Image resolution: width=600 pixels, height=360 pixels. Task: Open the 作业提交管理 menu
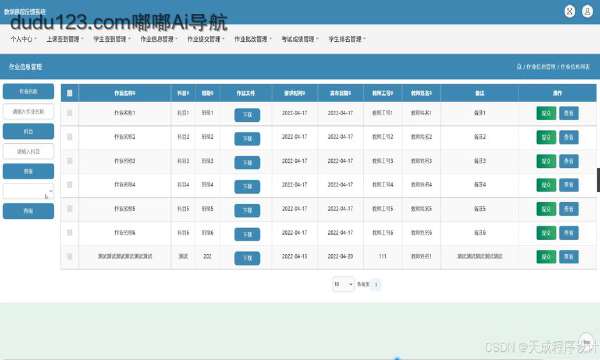coord(205,39)
